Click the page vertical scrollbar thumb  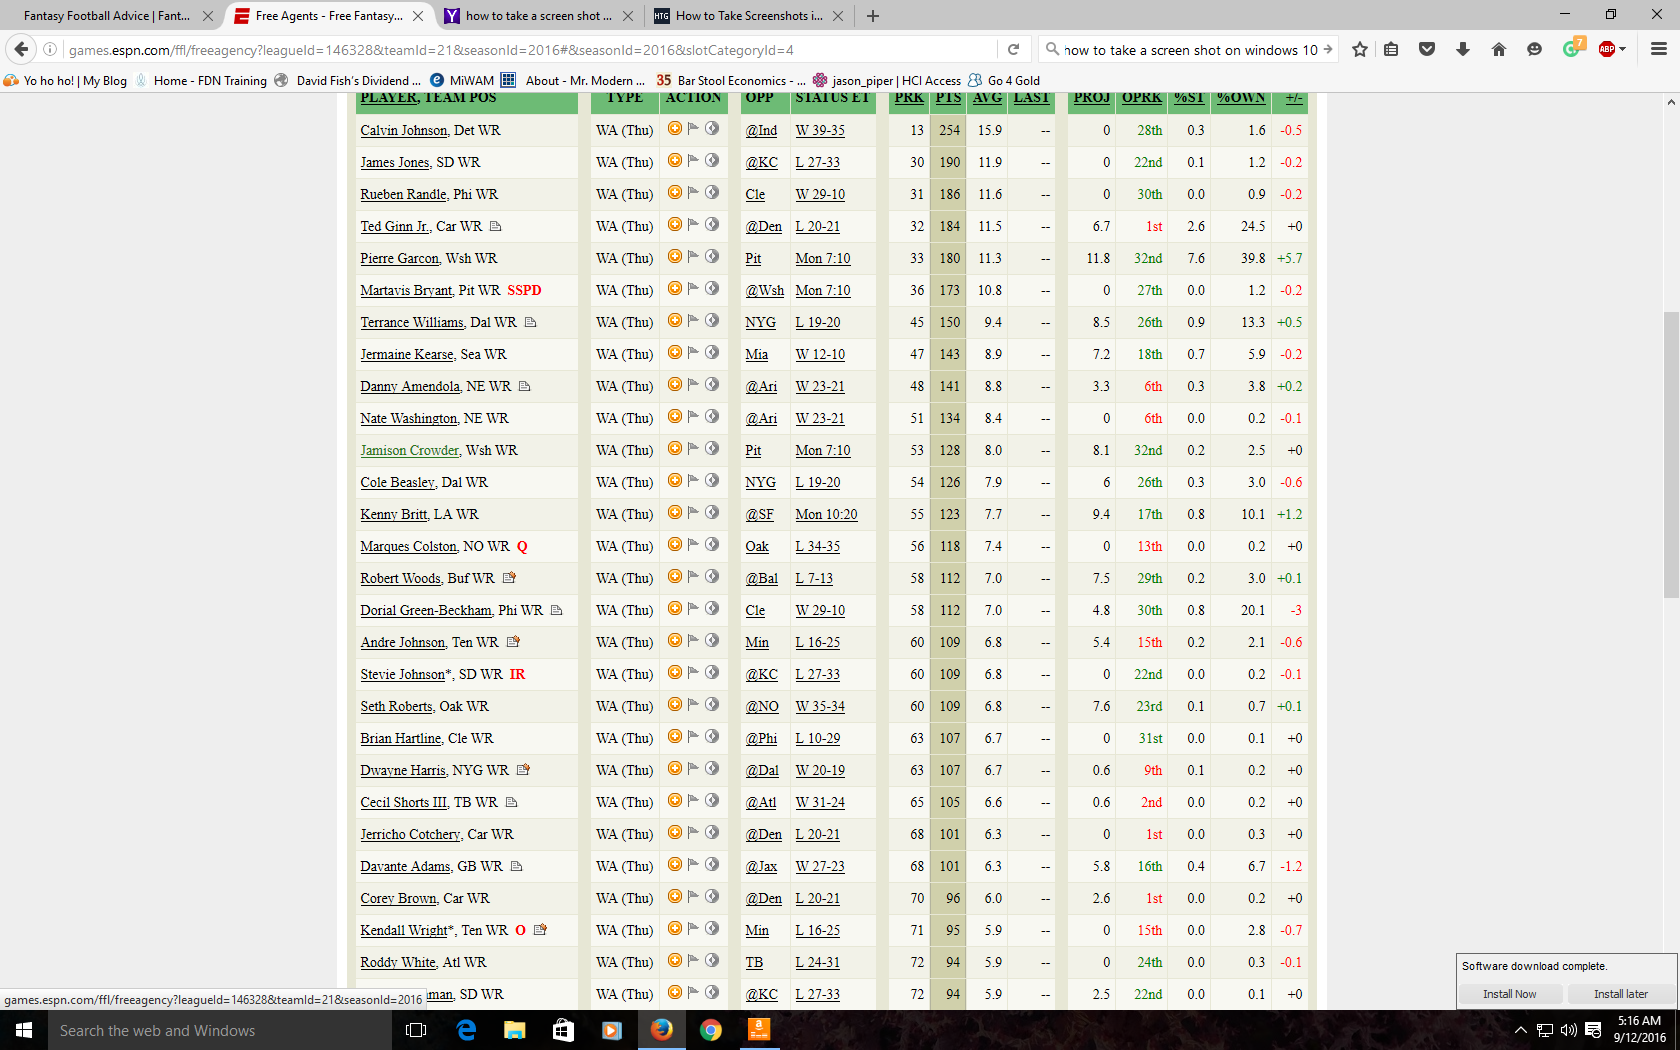pyautogui.click(x=1671, y=455)
